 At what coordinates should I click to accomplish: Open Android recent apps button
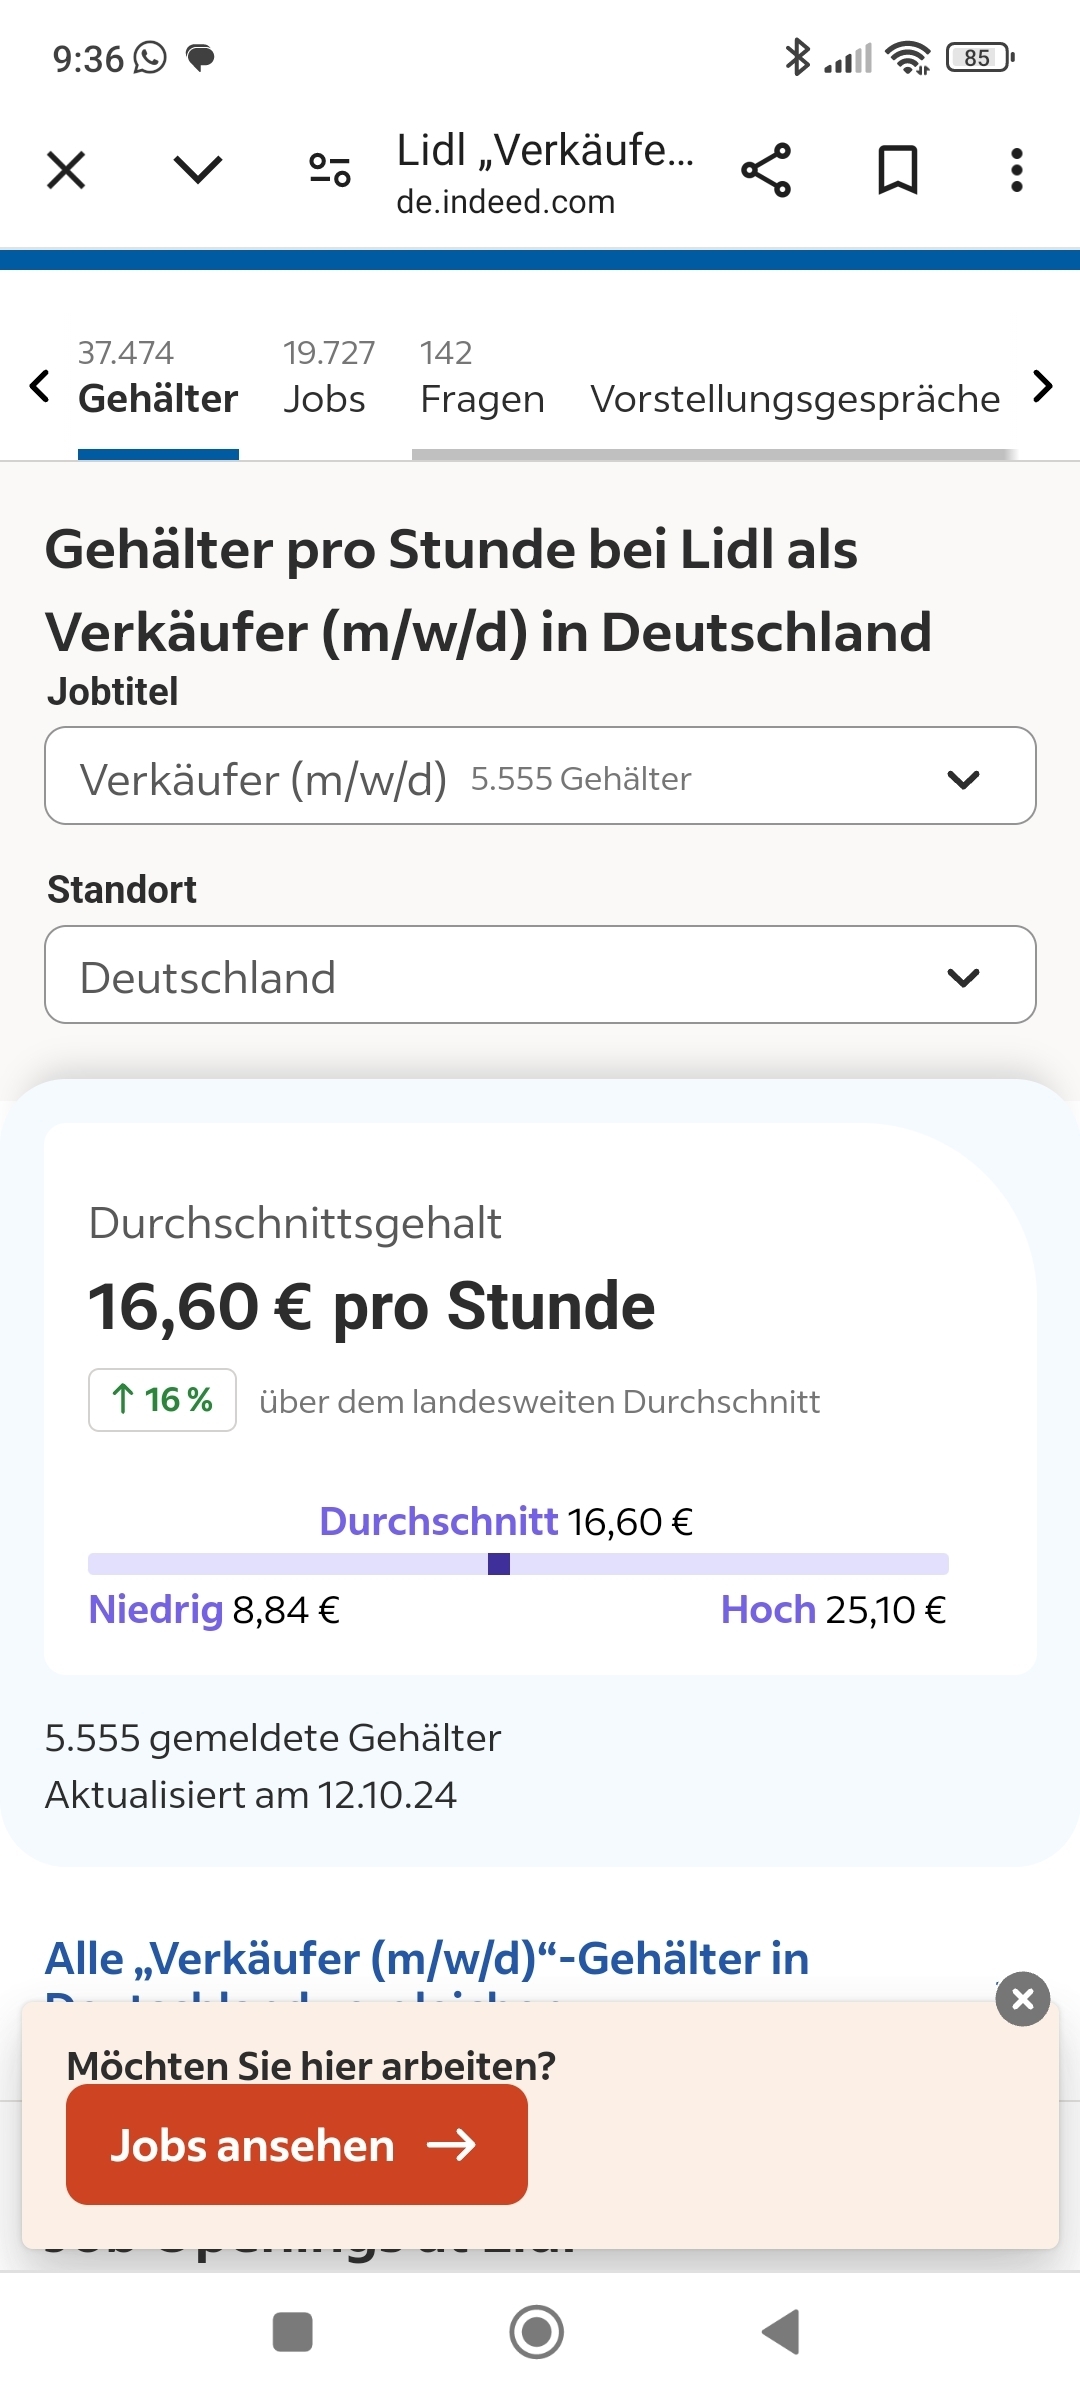pos(292,2332)
